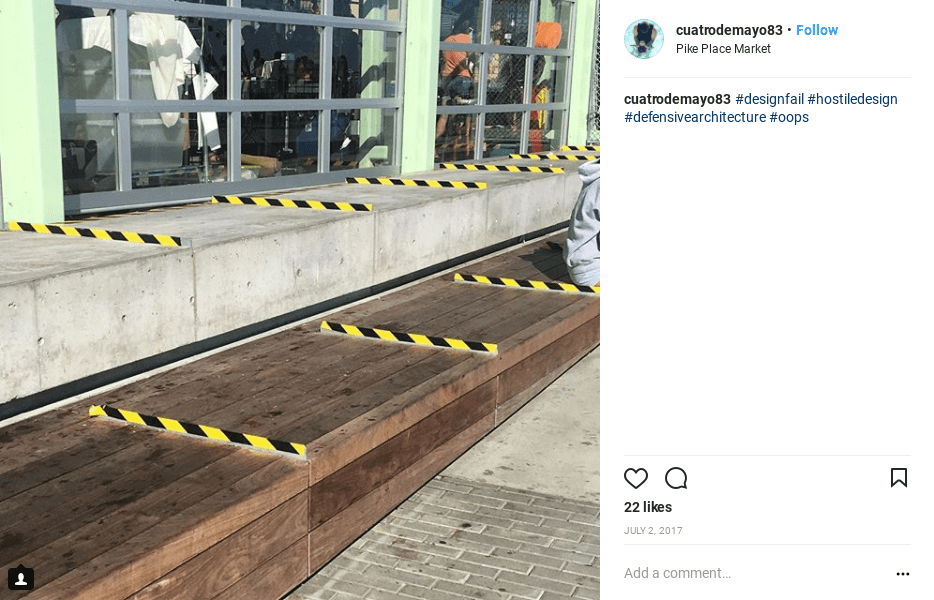Open cuatrodemayo83's profile picture avatar

coord(643,39)
